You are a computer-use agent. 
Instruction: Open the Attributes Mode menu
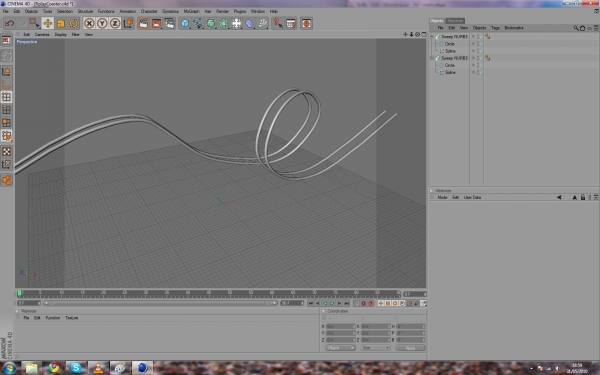coord(442,197)
